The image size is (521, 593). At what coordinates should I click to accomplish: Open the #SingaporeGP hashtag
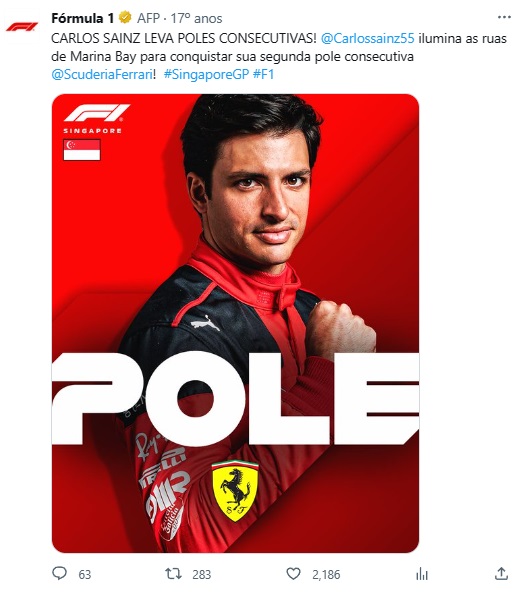(206, 74)
